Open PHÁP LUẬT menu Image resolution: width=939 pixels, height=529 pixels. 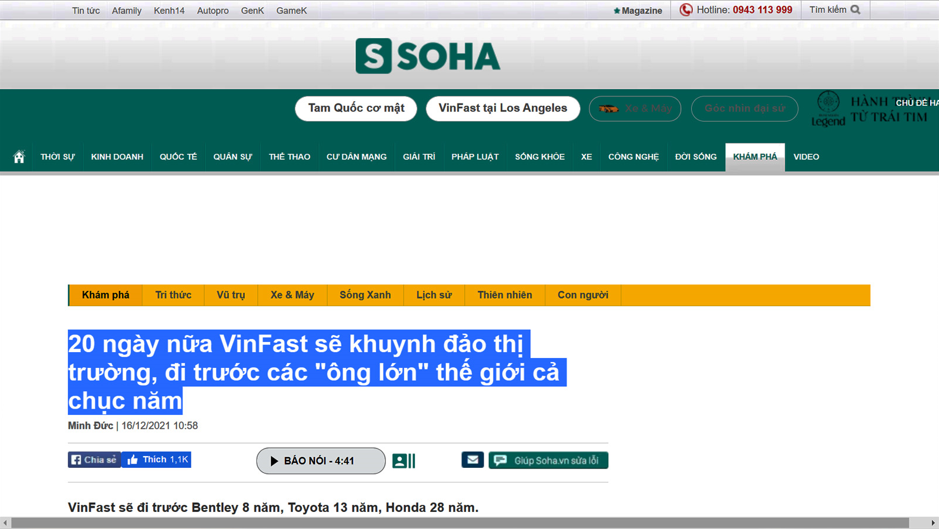475,157
